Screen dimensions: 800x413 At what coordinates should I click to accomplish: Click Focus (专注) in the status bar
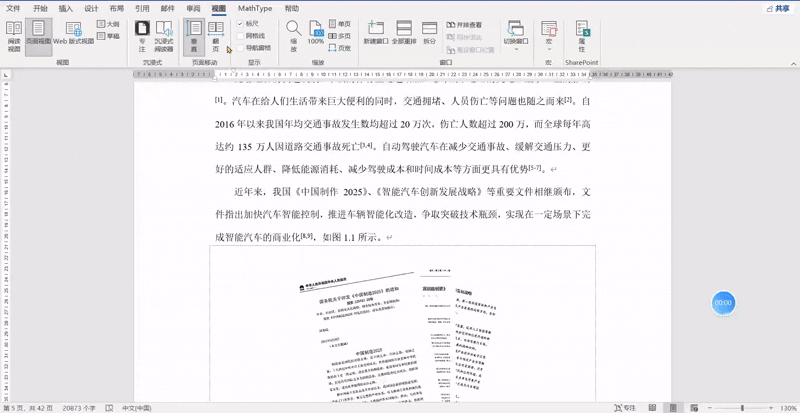626,408
